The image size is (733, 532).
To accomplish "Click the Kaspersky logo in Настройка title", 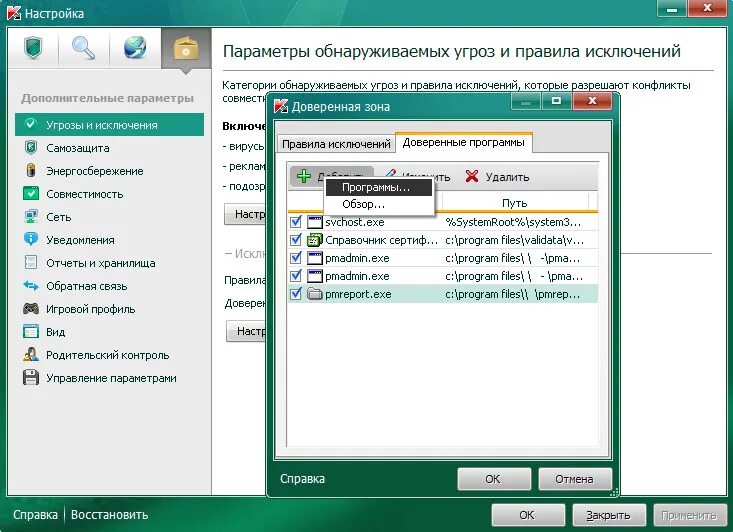I will (14, 13).
